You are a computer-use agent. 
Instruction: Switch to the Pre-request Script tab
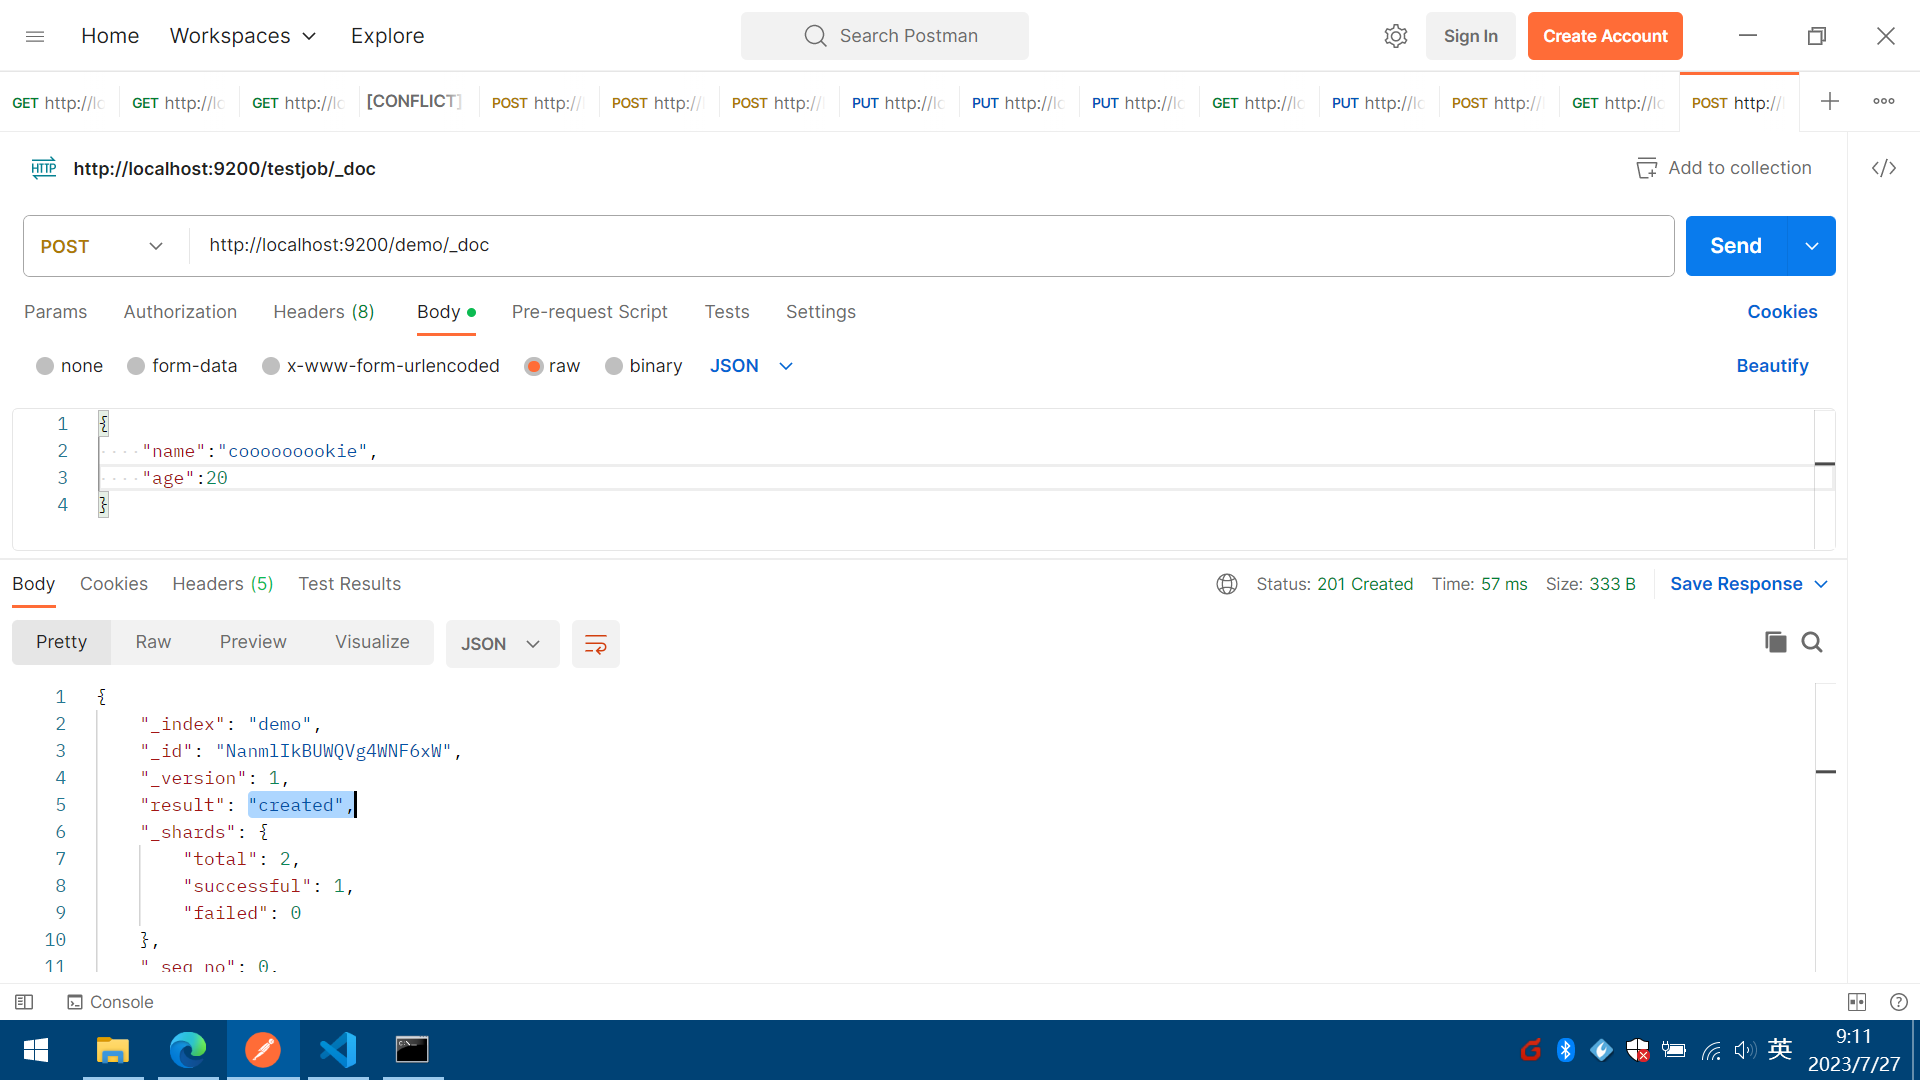(589, 312)
